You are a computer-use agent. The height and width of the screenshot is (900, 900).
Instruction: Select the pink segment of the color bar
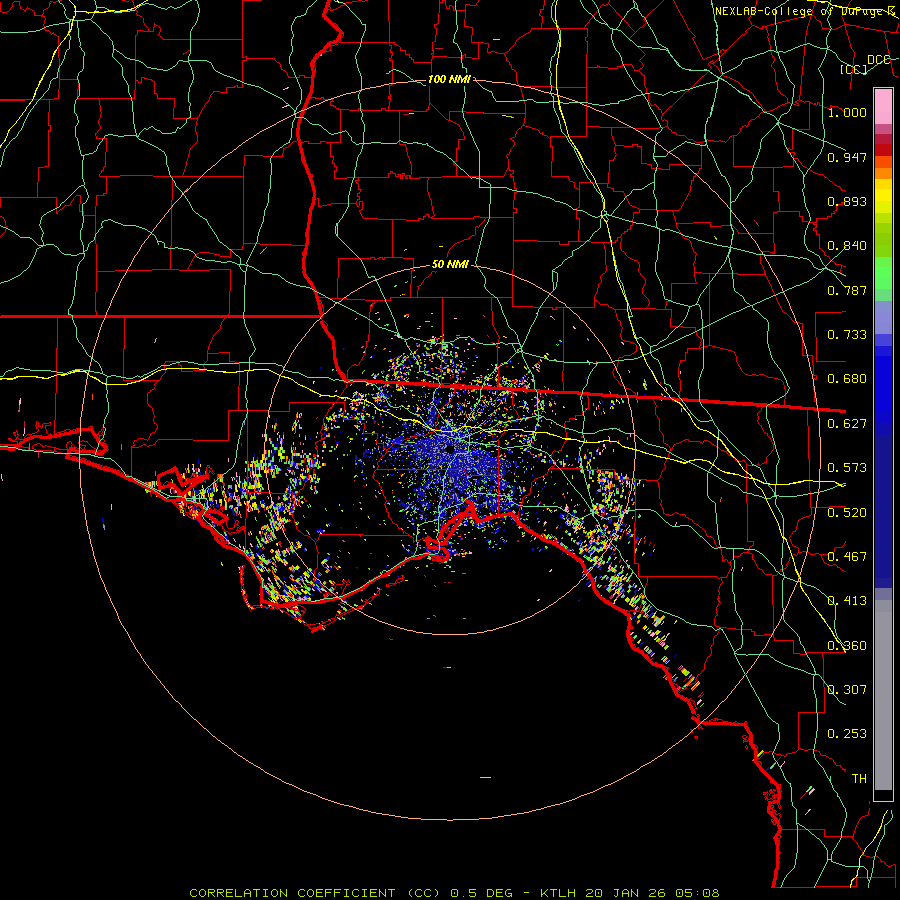pyautogui.click(x=883, y=106)
